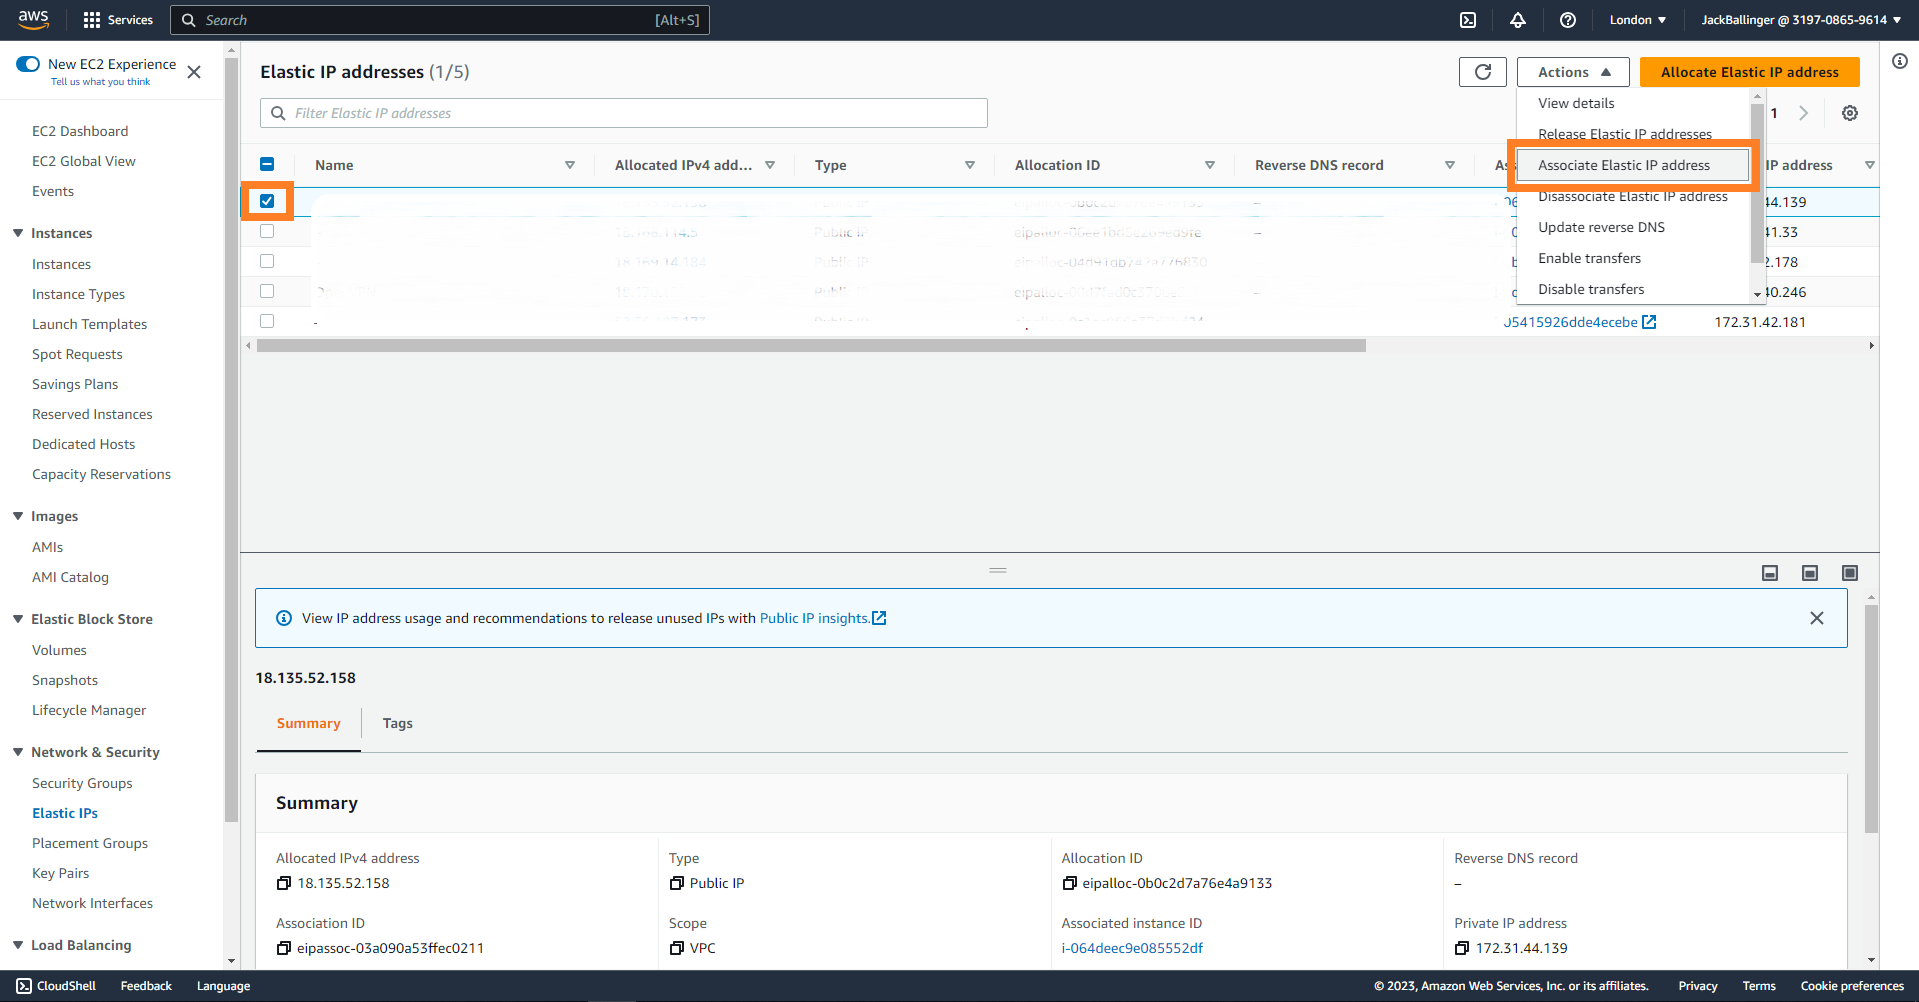Open the notifications bell icon
This screenshot has width=1919, height=1002.
click(x=1517, y=20)
